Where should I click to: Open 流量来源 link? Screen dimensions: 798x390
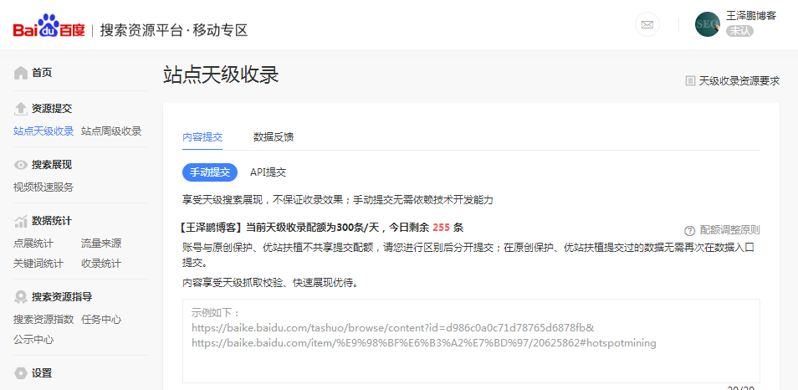pos(101,243)
